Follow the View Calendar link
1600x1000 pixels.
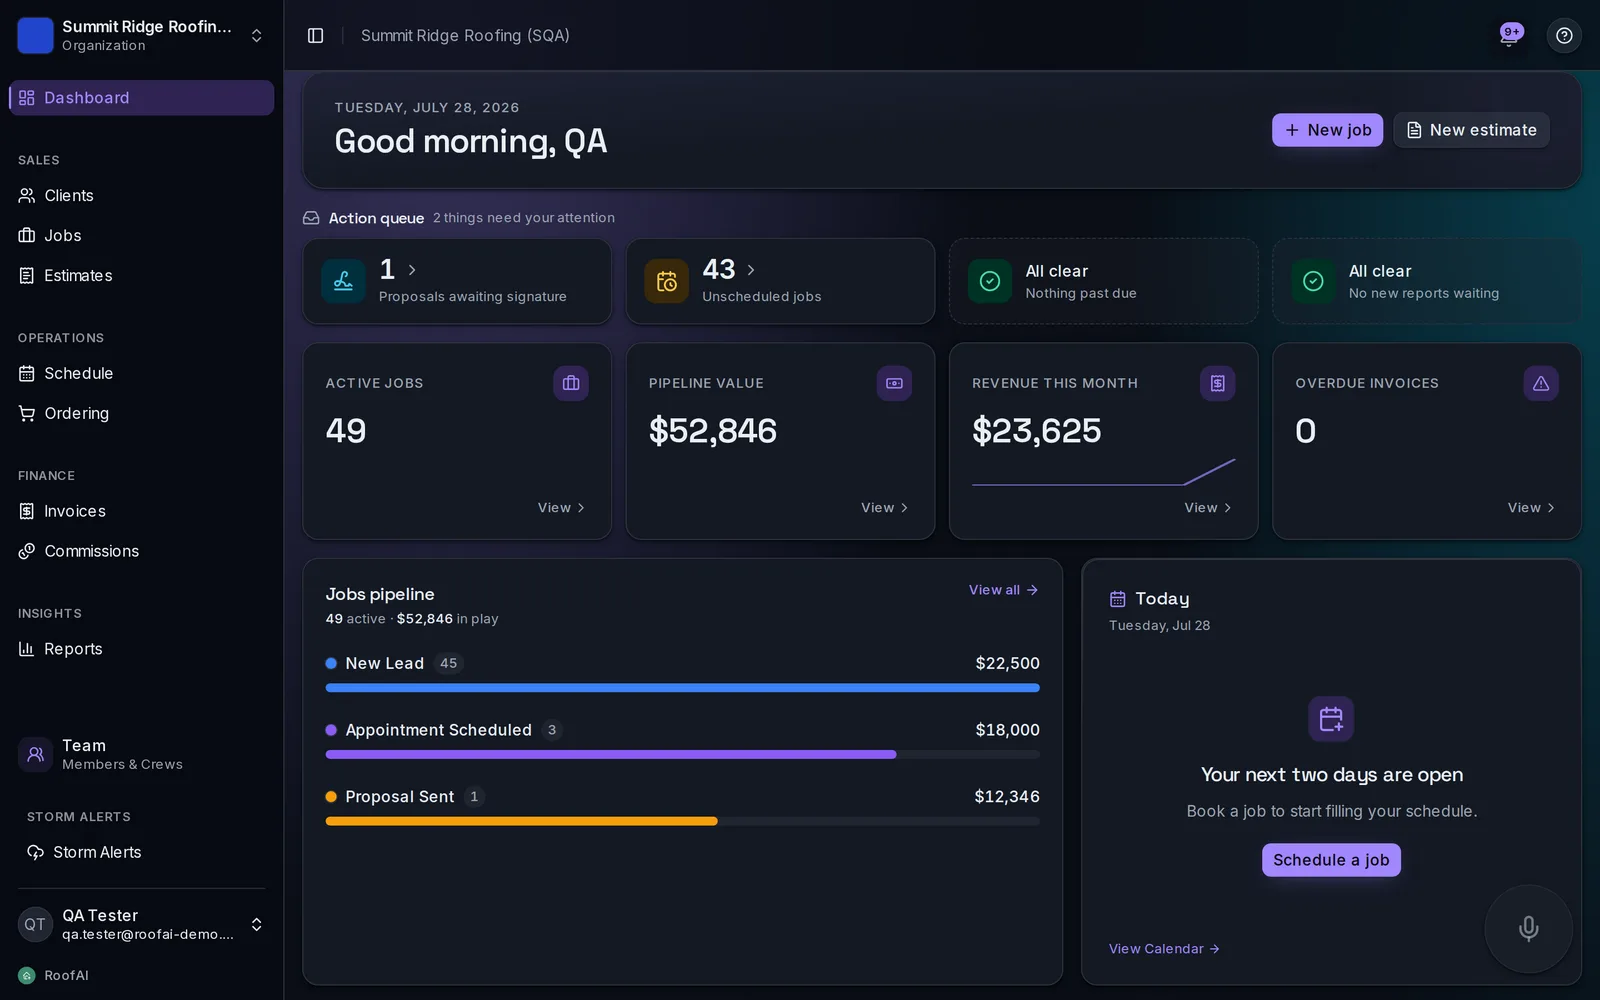coord(1164,949)
